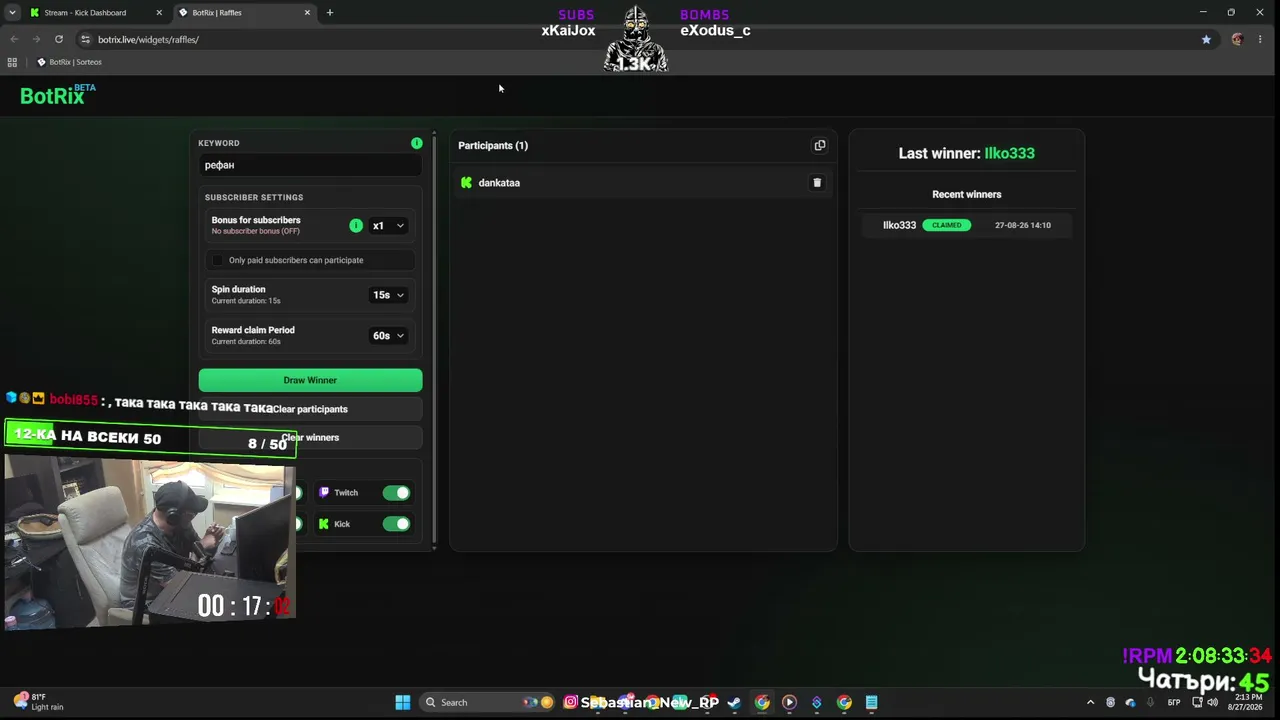This screenshot has width=1280, height=720.
Task: Go forward in browser history
Action: (x=36, y=39)
